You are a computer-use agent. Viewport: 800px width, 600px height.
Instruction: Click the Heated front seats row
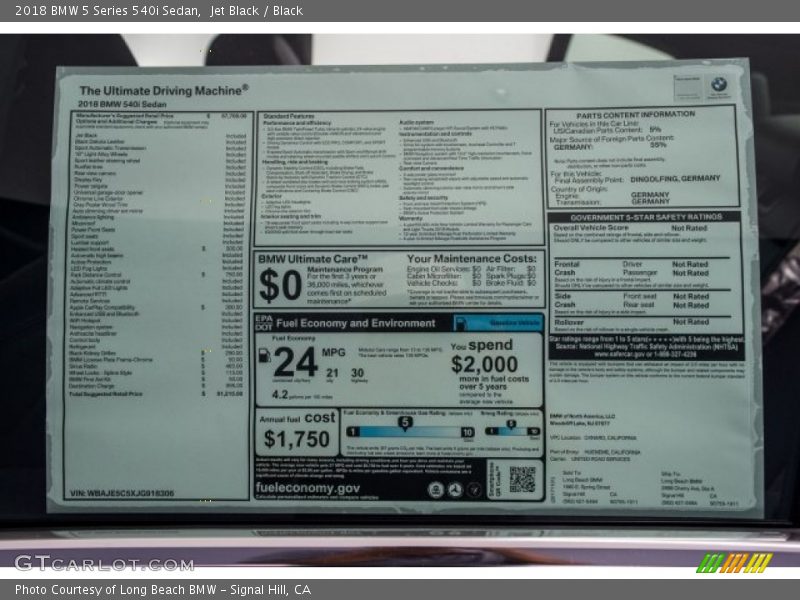coord(157,248)
